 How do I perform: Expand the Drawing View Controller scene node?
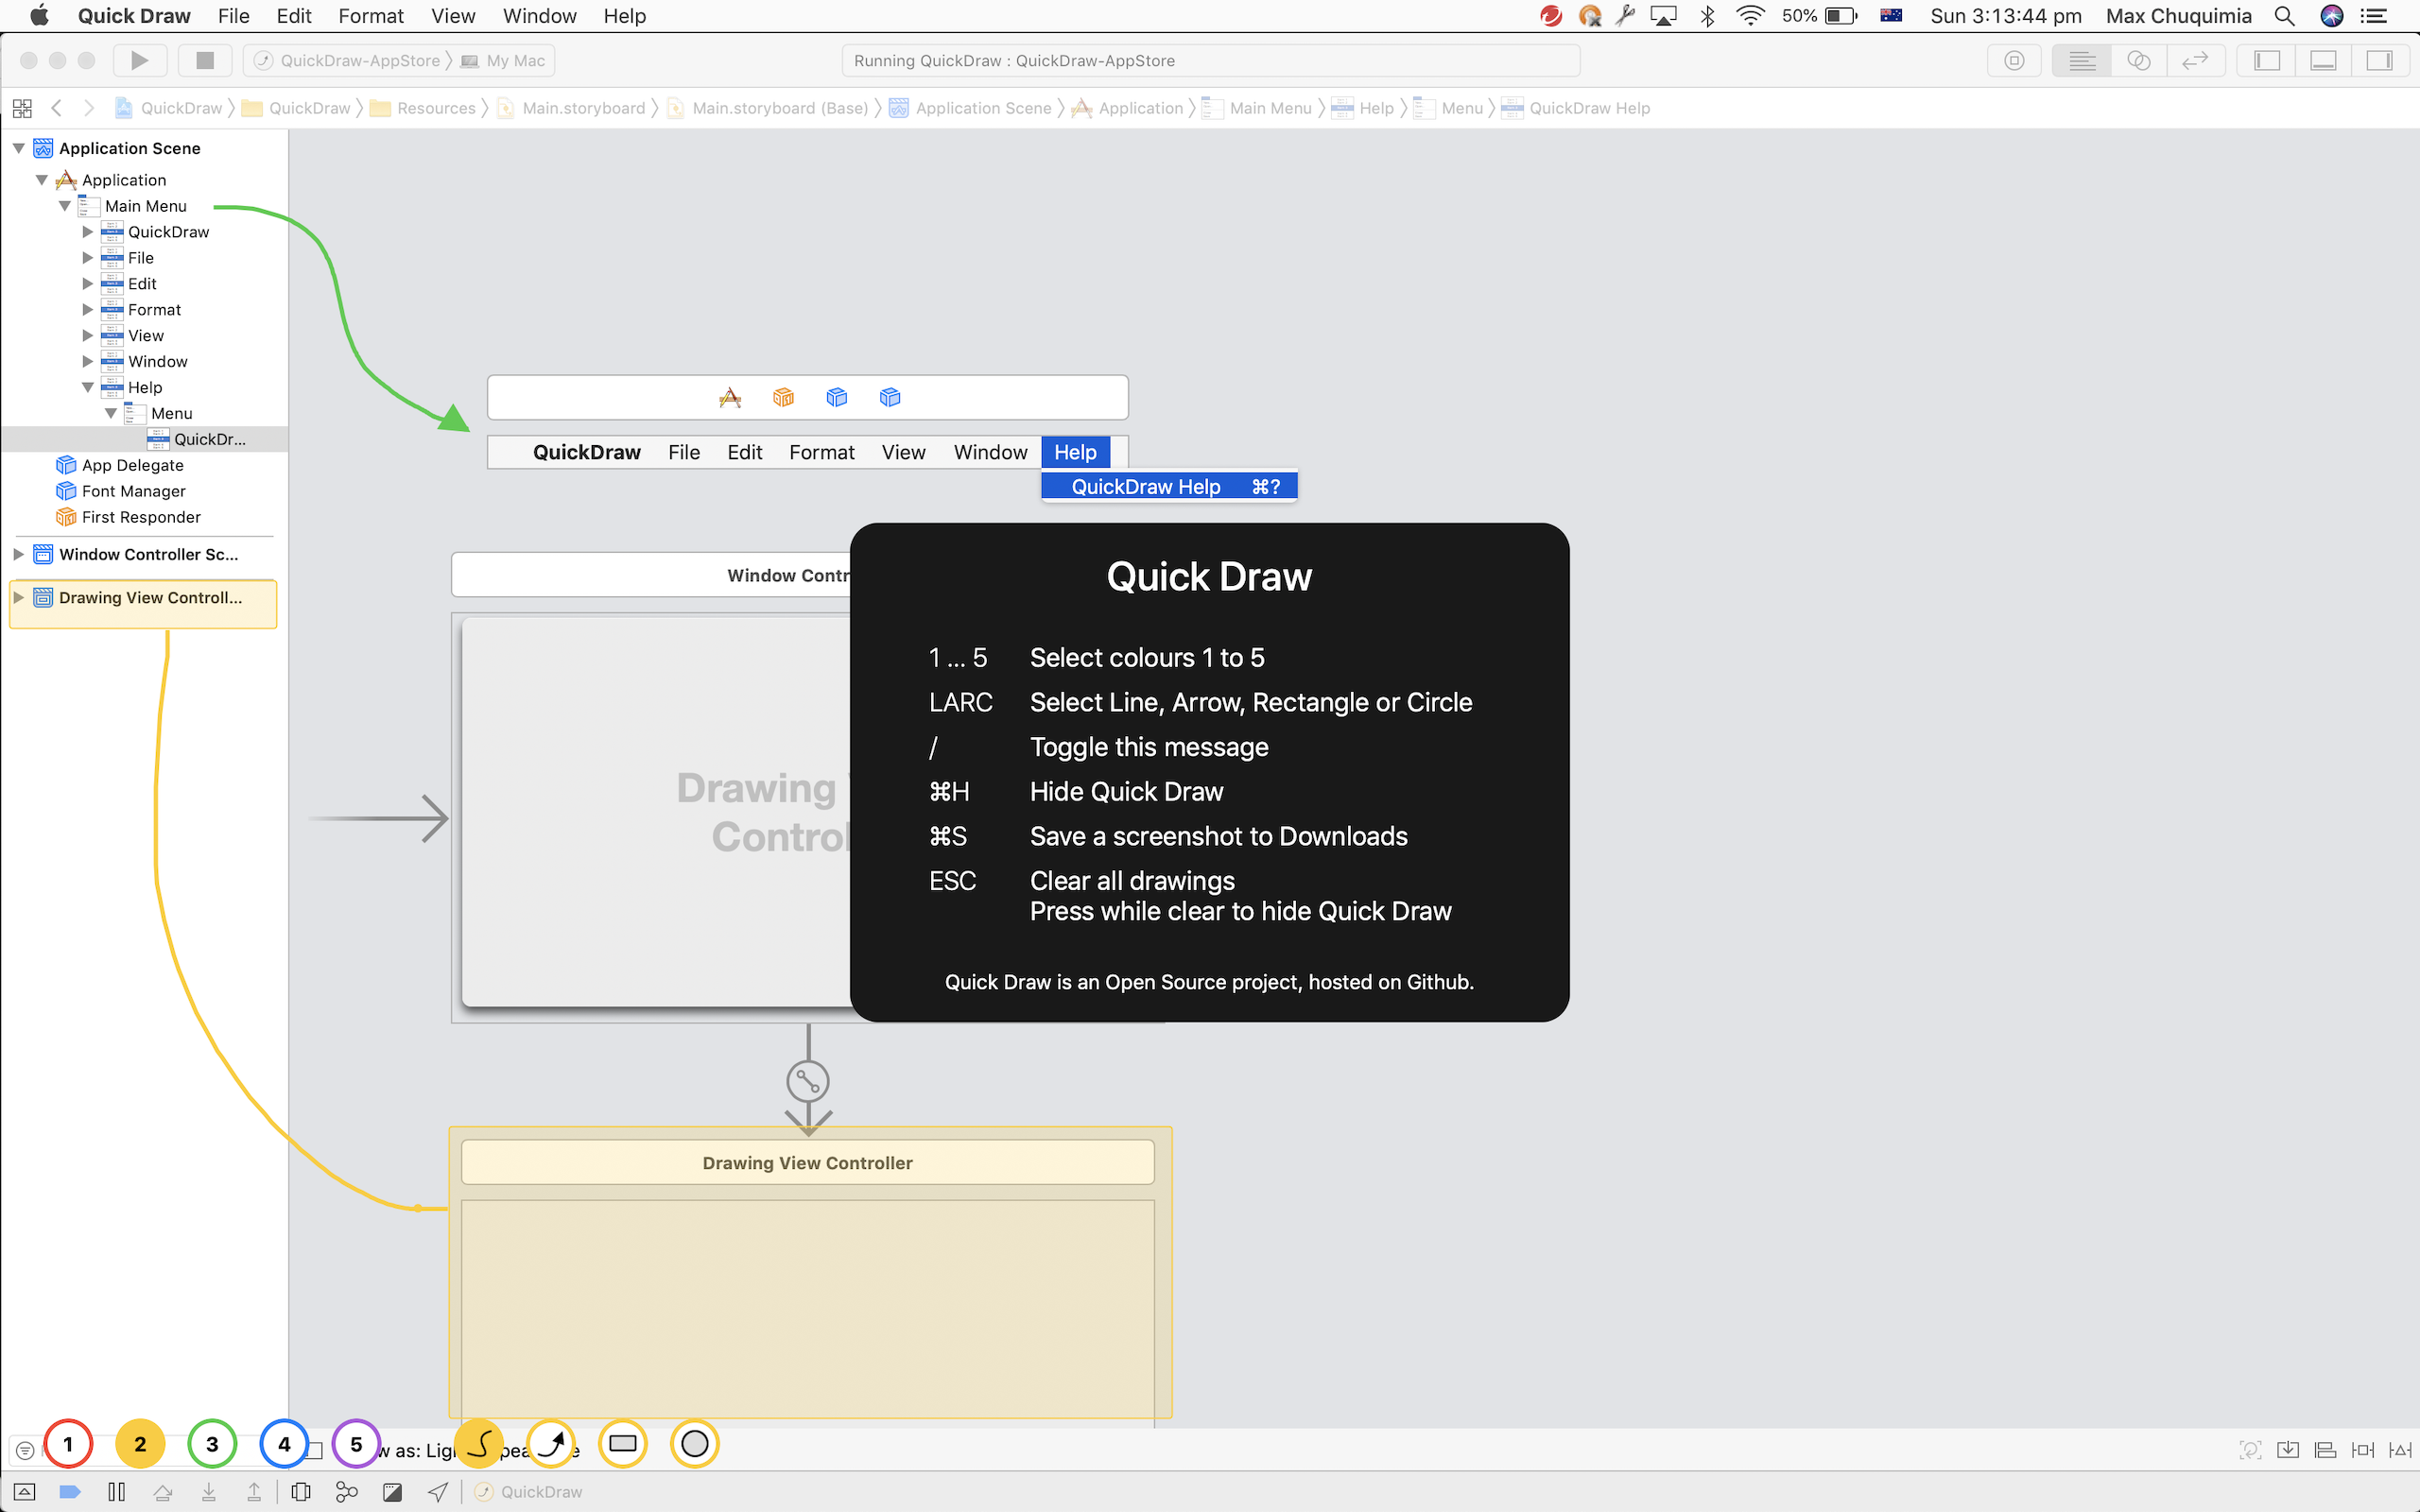coord(18,597)
